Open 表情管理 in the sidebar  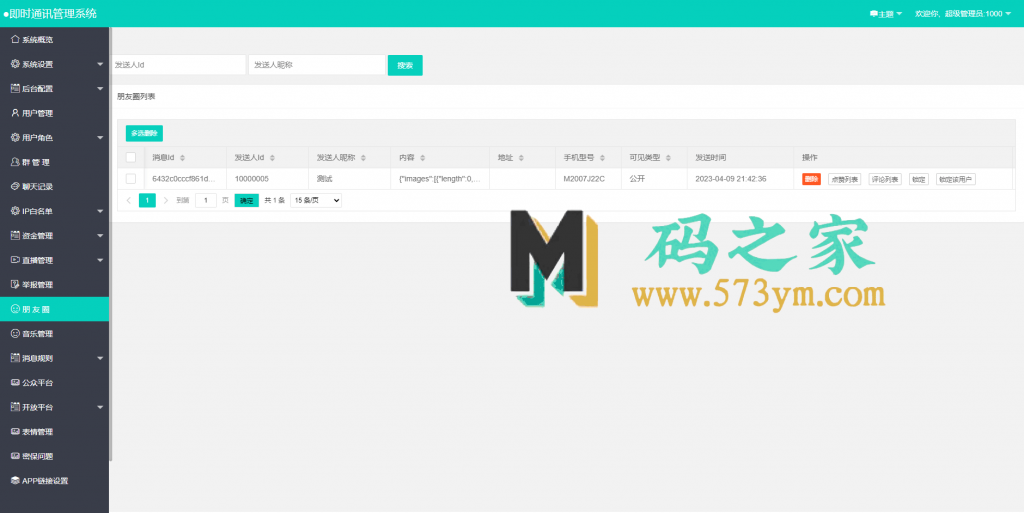[x=54, y=431]
